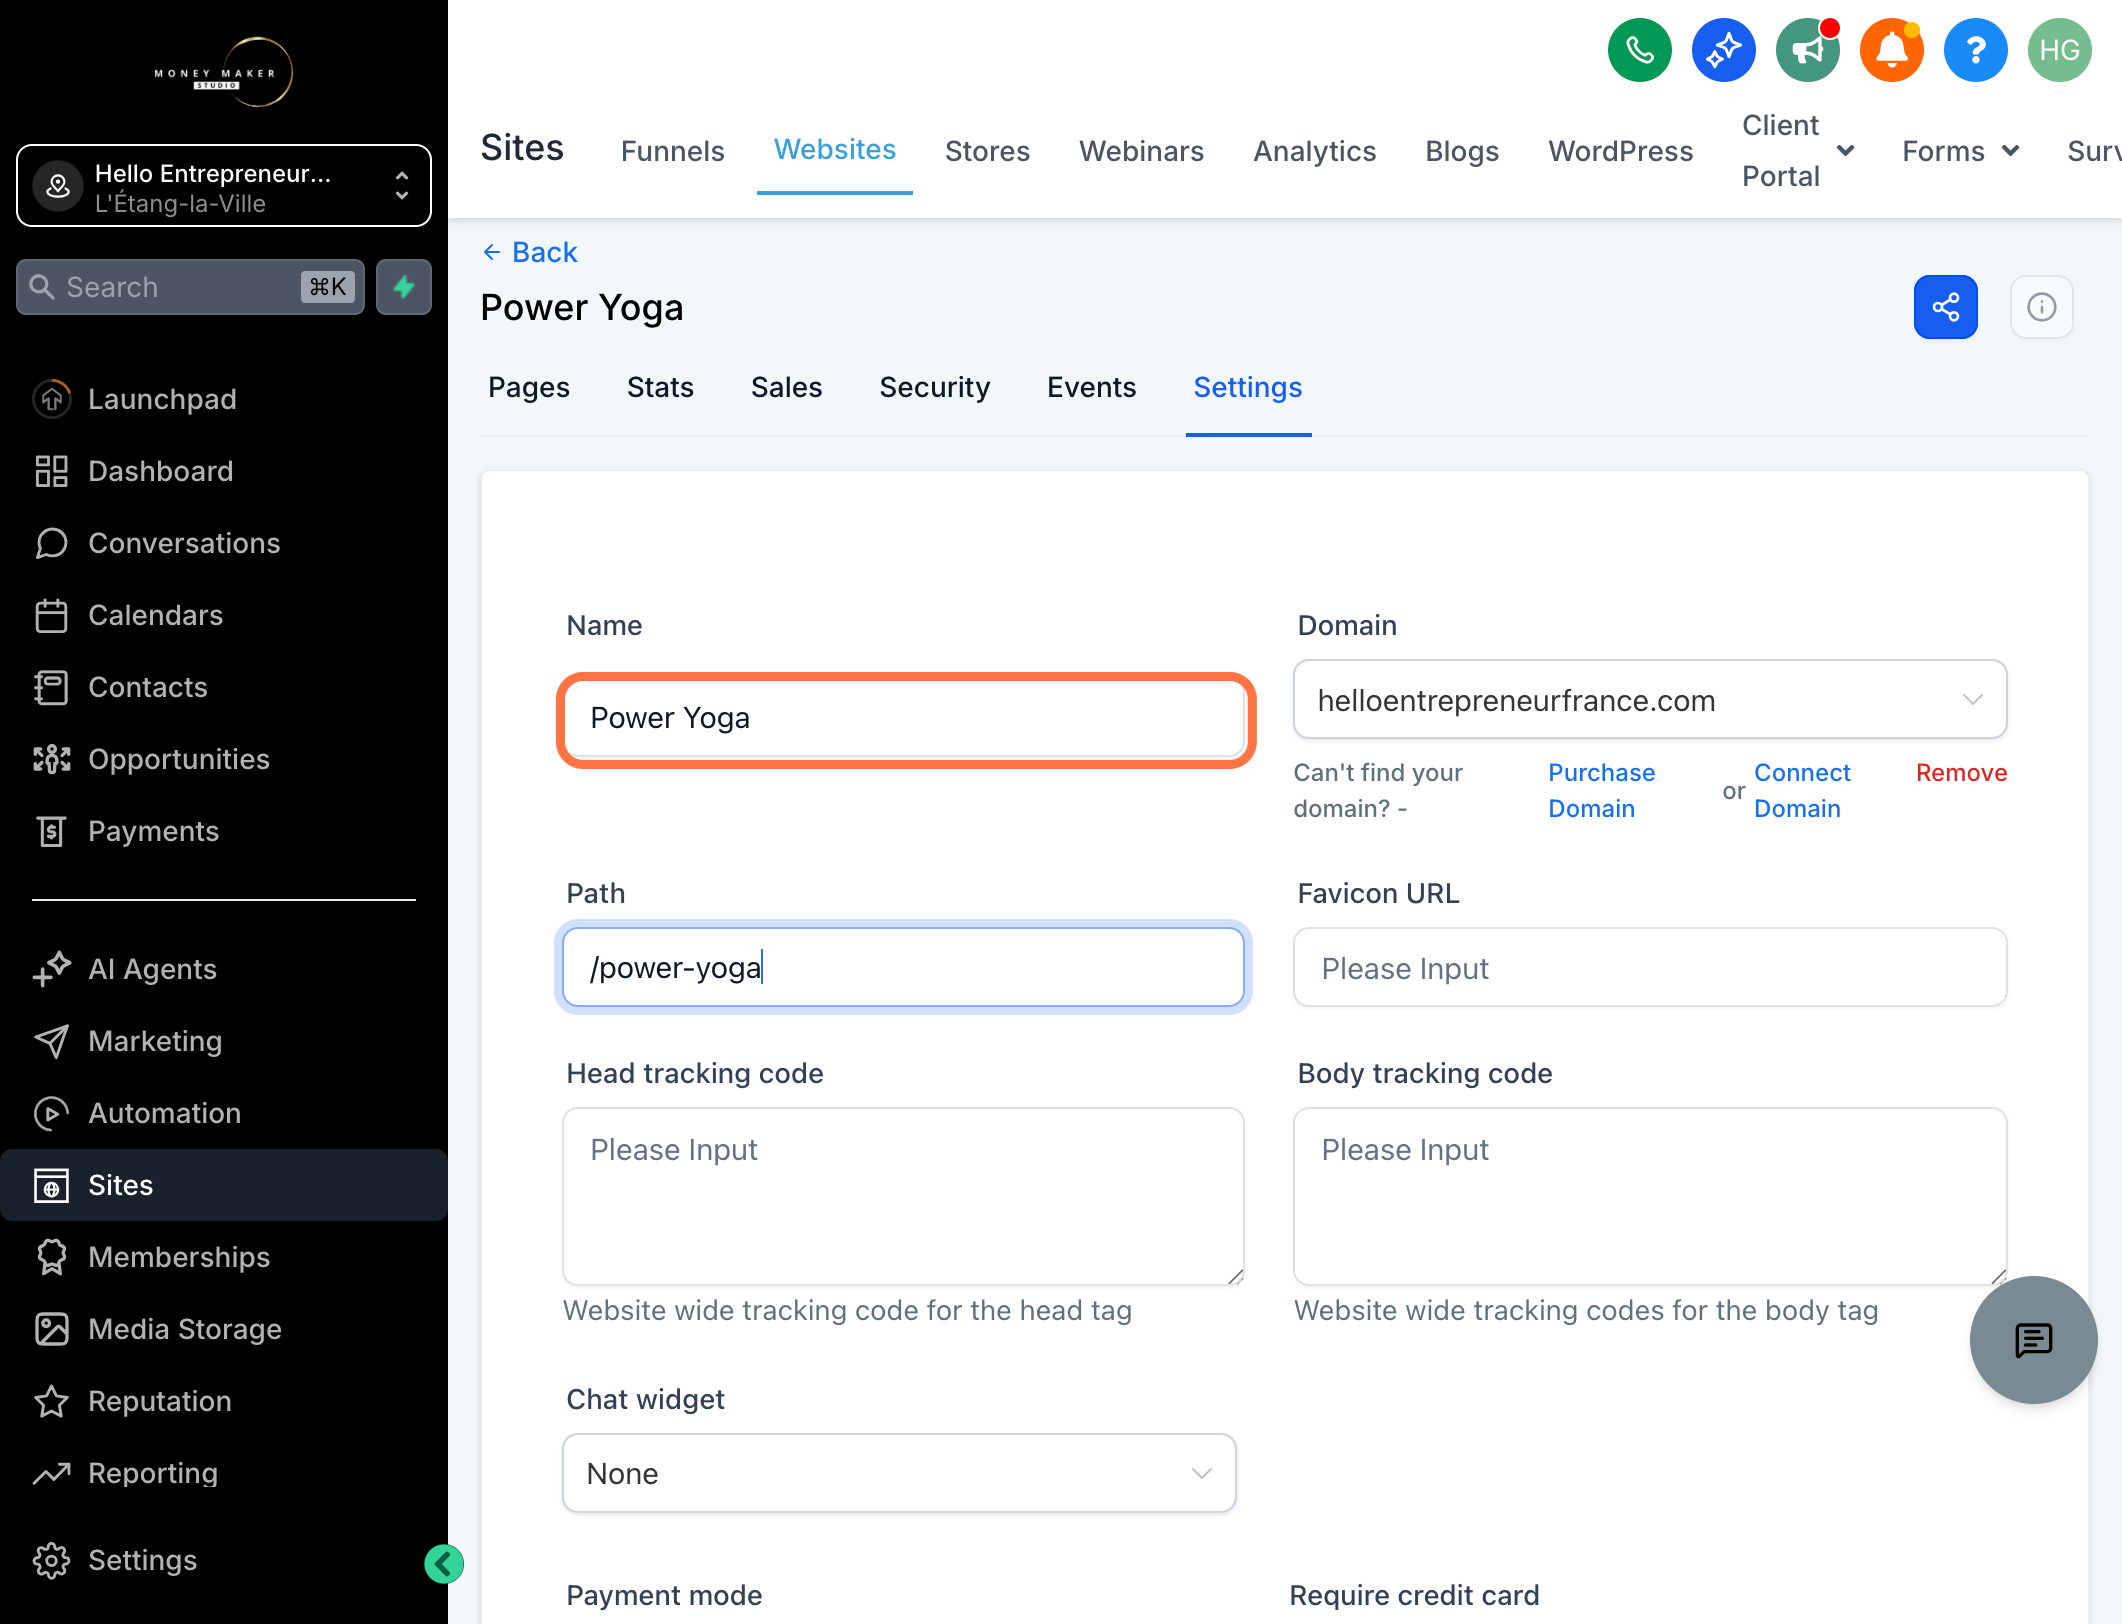
Task: Open the megaphone announcements icon
Action: click(1807, 50)
